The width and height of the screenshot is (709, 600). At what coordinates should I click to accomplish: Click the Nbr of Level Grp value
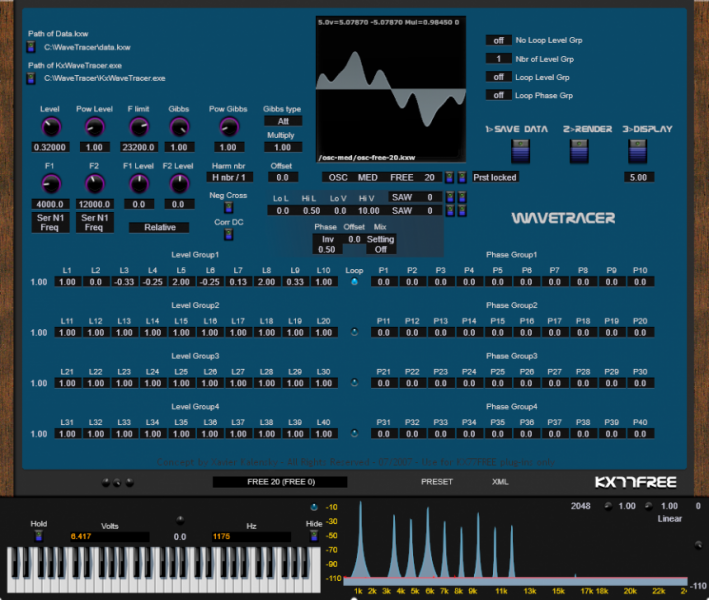tap(499, 59)
